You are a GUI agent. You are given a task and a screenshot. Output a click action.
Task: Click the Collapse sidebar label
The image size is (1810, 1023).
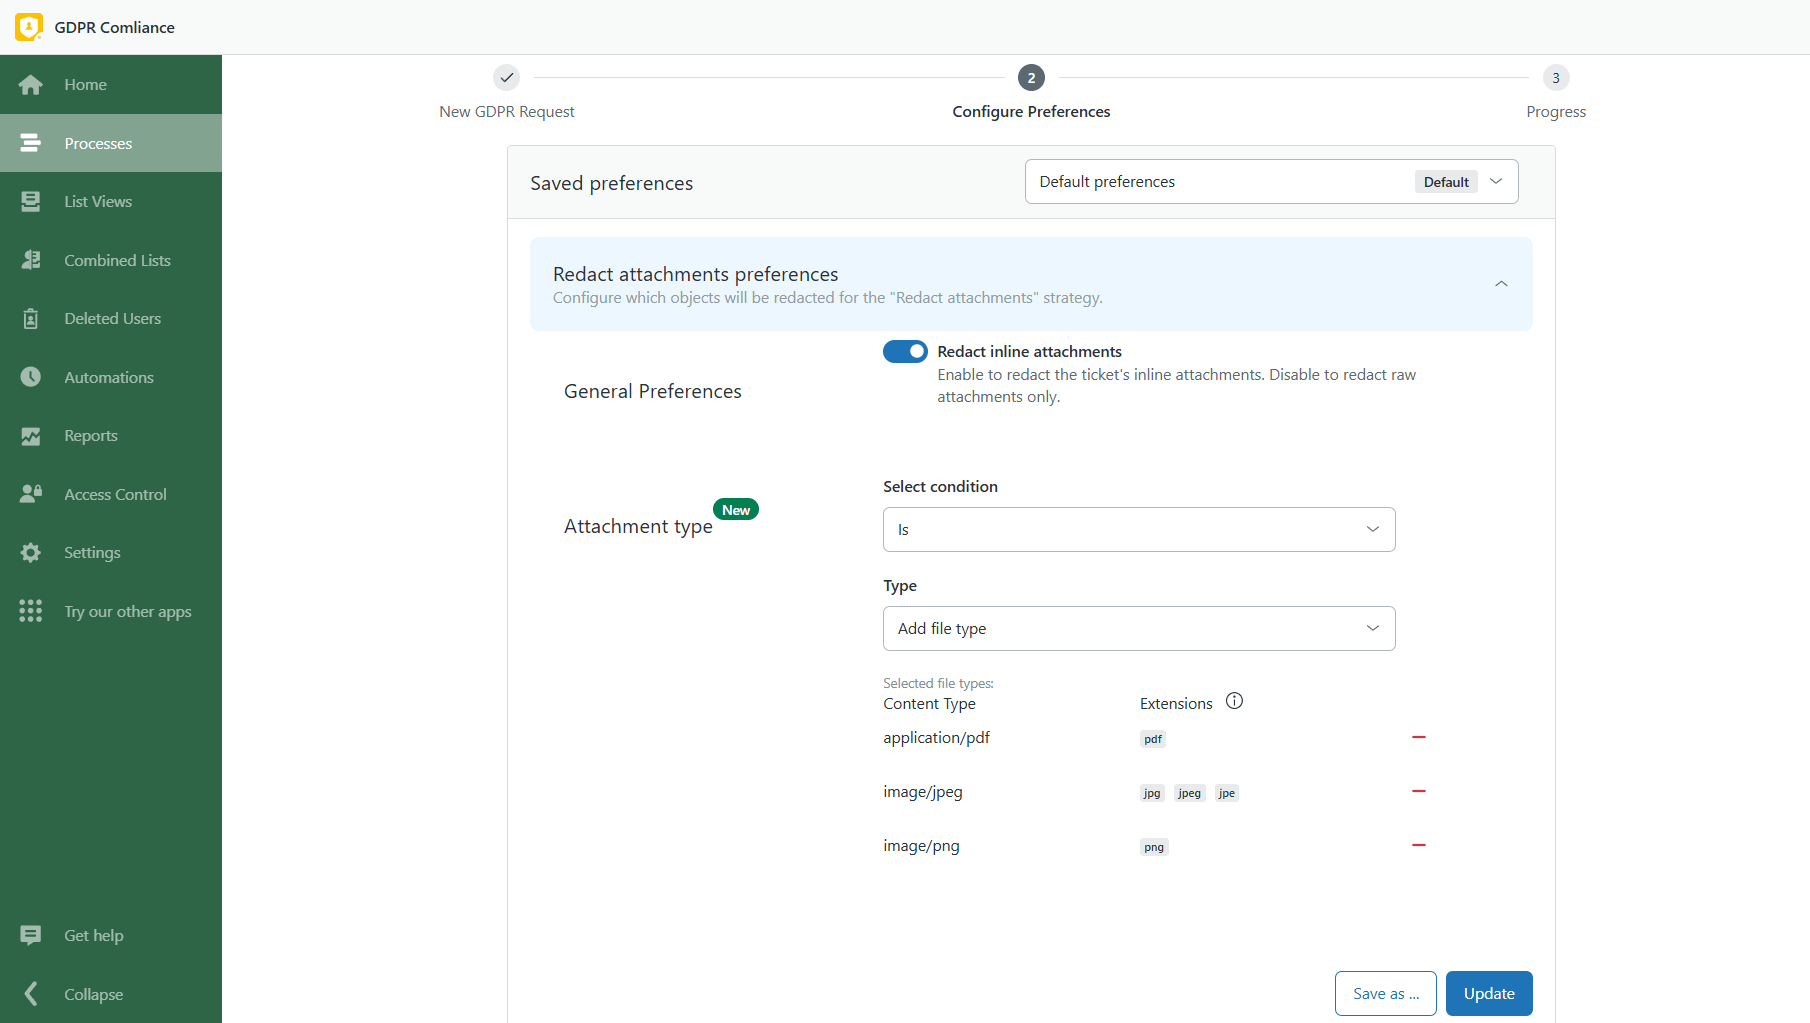point(94,994)
